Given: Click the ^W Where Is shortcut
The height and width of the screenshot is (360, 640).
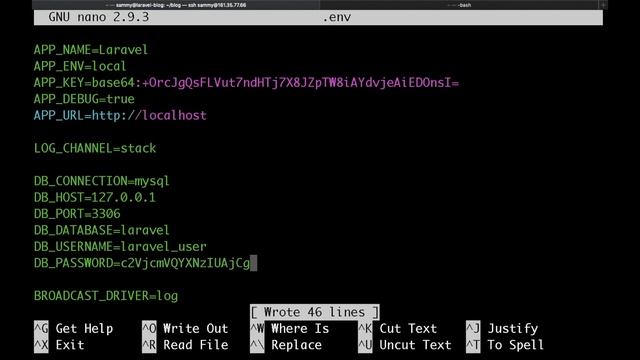Looking at the screenshot, I should point(289,329).
